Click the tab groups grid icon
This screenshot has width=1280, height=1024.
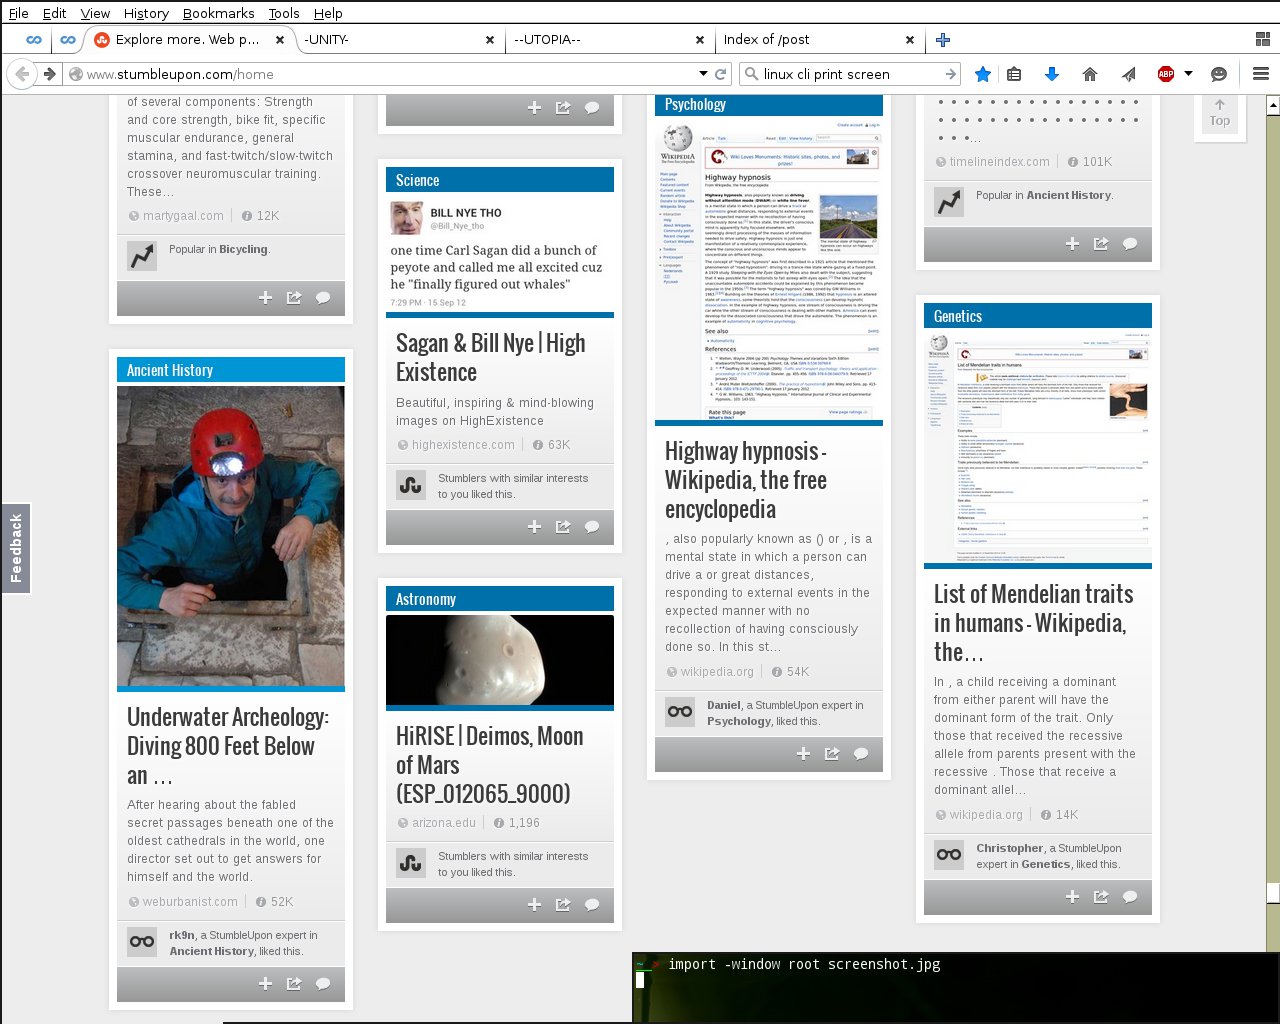[1262, 40]
